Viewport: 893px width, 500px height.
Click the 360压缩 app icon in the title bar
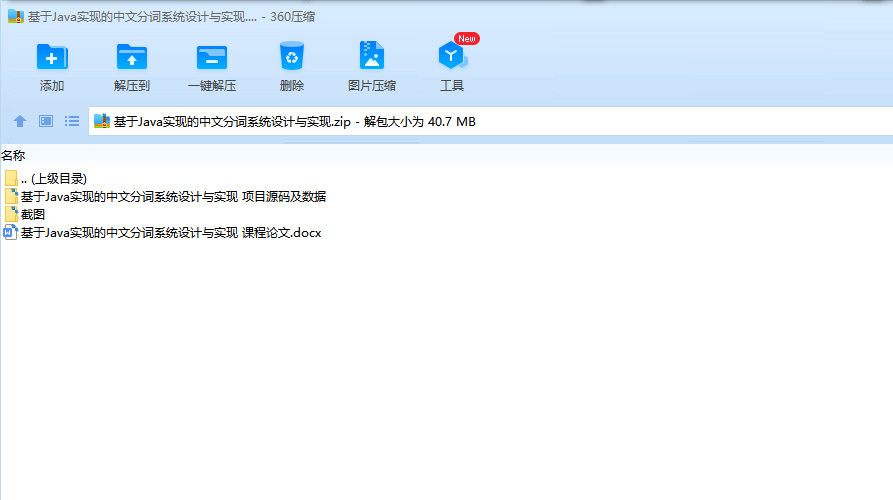point(16,17)
